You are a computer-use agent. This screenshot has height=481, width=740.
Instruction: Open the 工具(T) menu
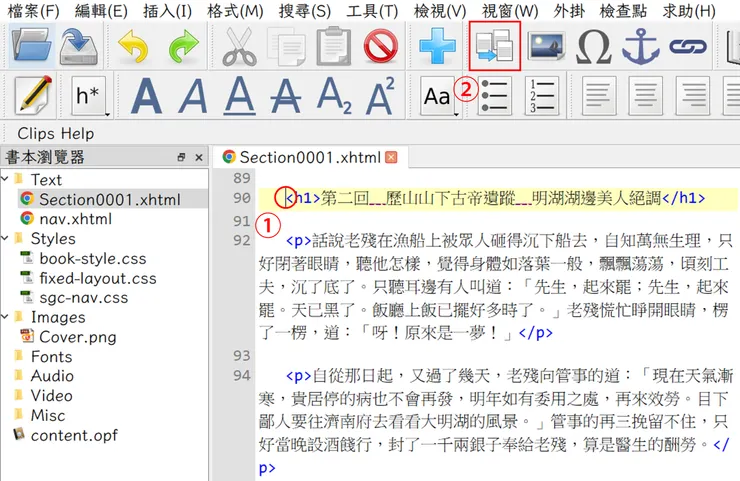point(372,11)
